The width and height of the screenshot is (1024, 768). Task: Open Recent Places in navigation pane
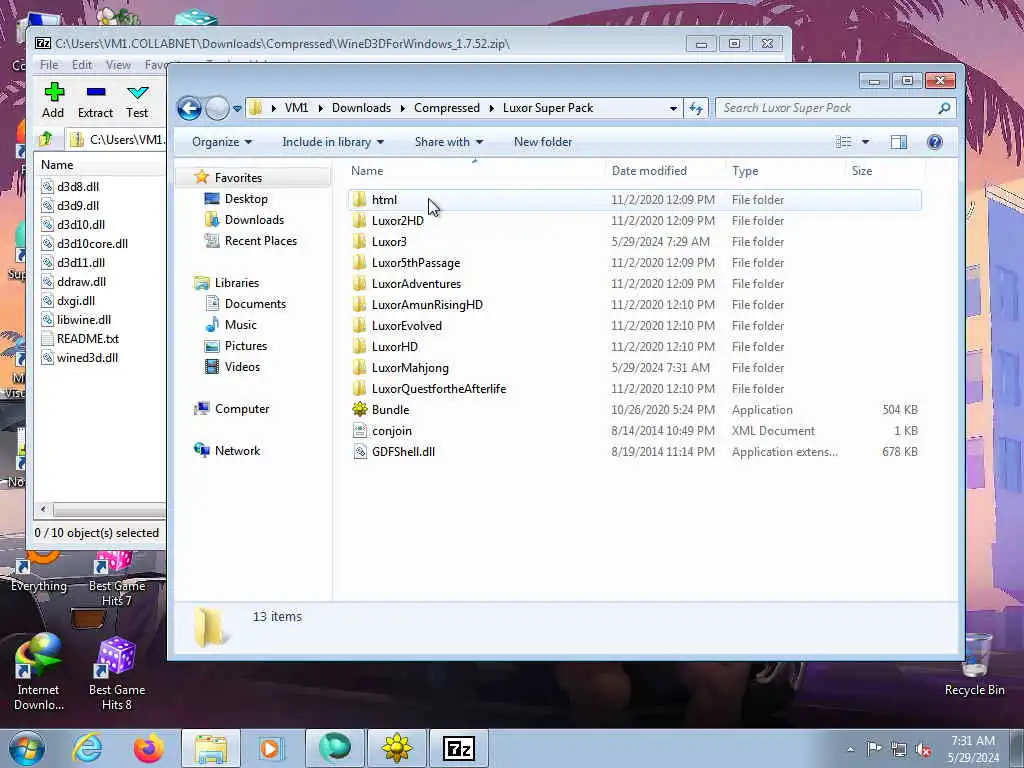261,240
